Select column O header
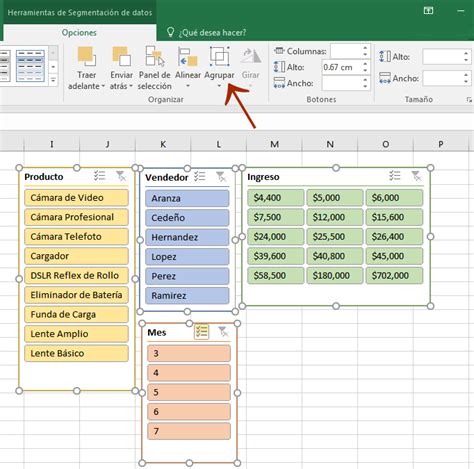The height and width of the screenshot is (469, 474). coord(385,144)
